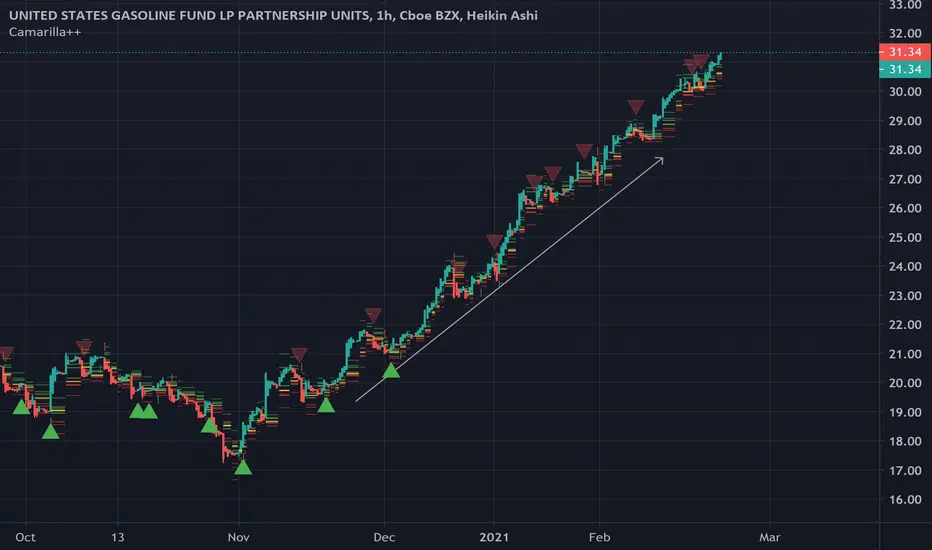Open the Camarilla++ indicator label
Image resolution: width=932 pixels, height=550 pixels.
45,32
